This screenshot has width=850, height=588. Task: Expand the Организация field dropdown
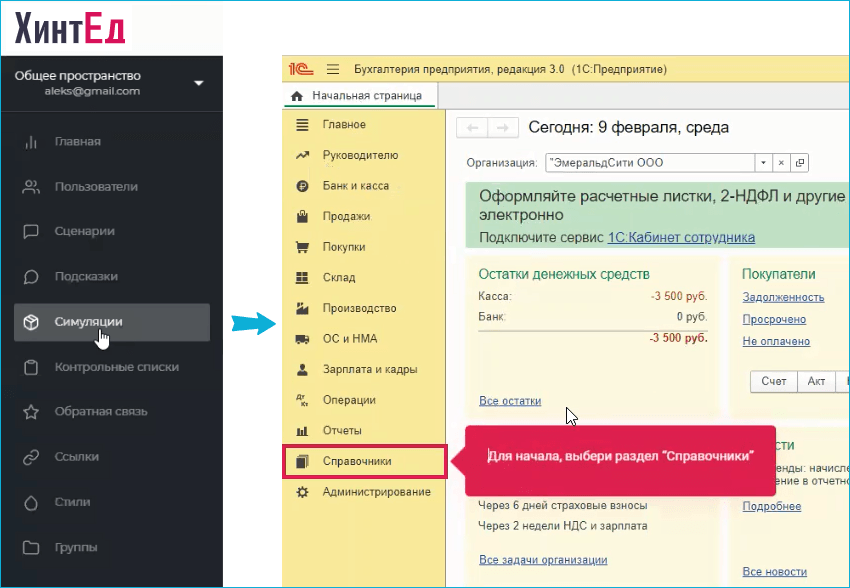(x=763, y=162)
